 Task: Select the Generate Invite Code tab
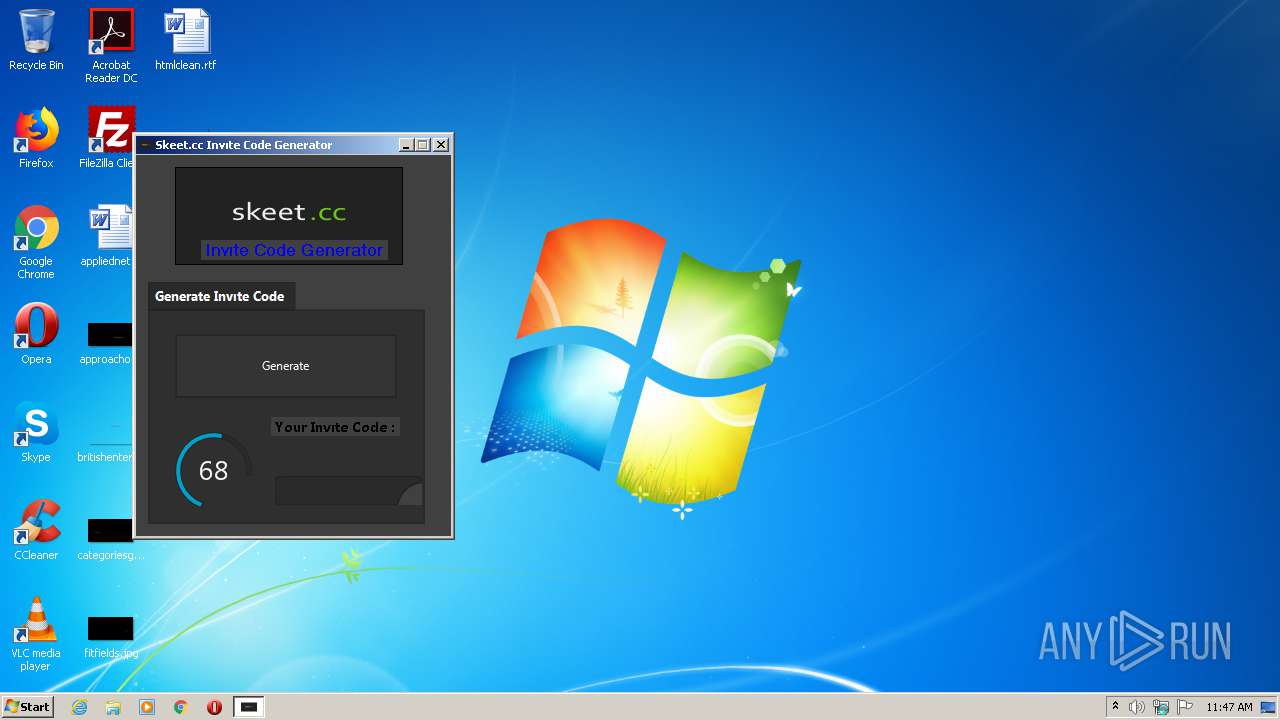pyautogui.click(x=220, y=296)
